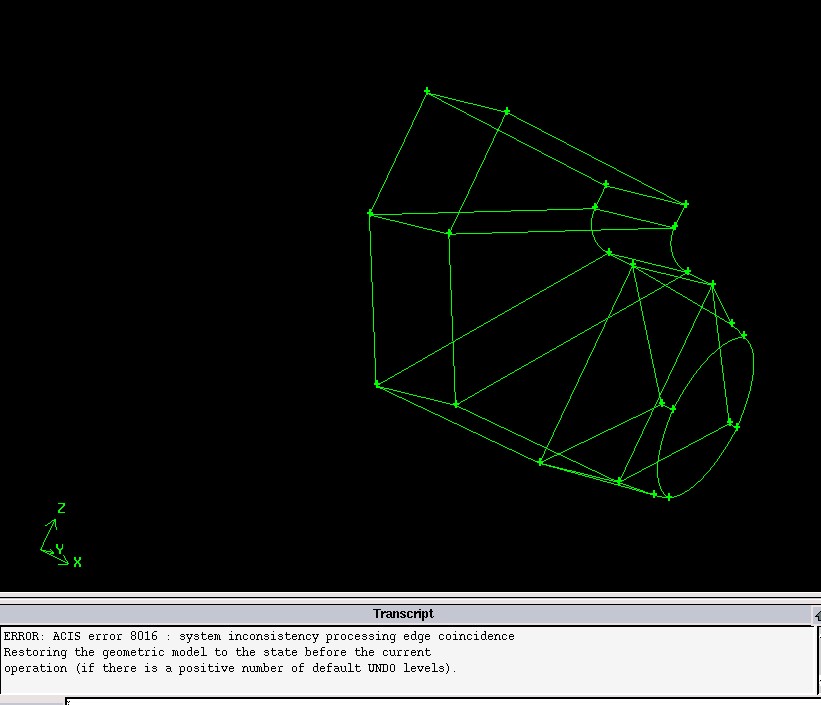The image size is (821, 705).
Task: Click the ACIS error 8016 message line
Action: tap(259, 636)
